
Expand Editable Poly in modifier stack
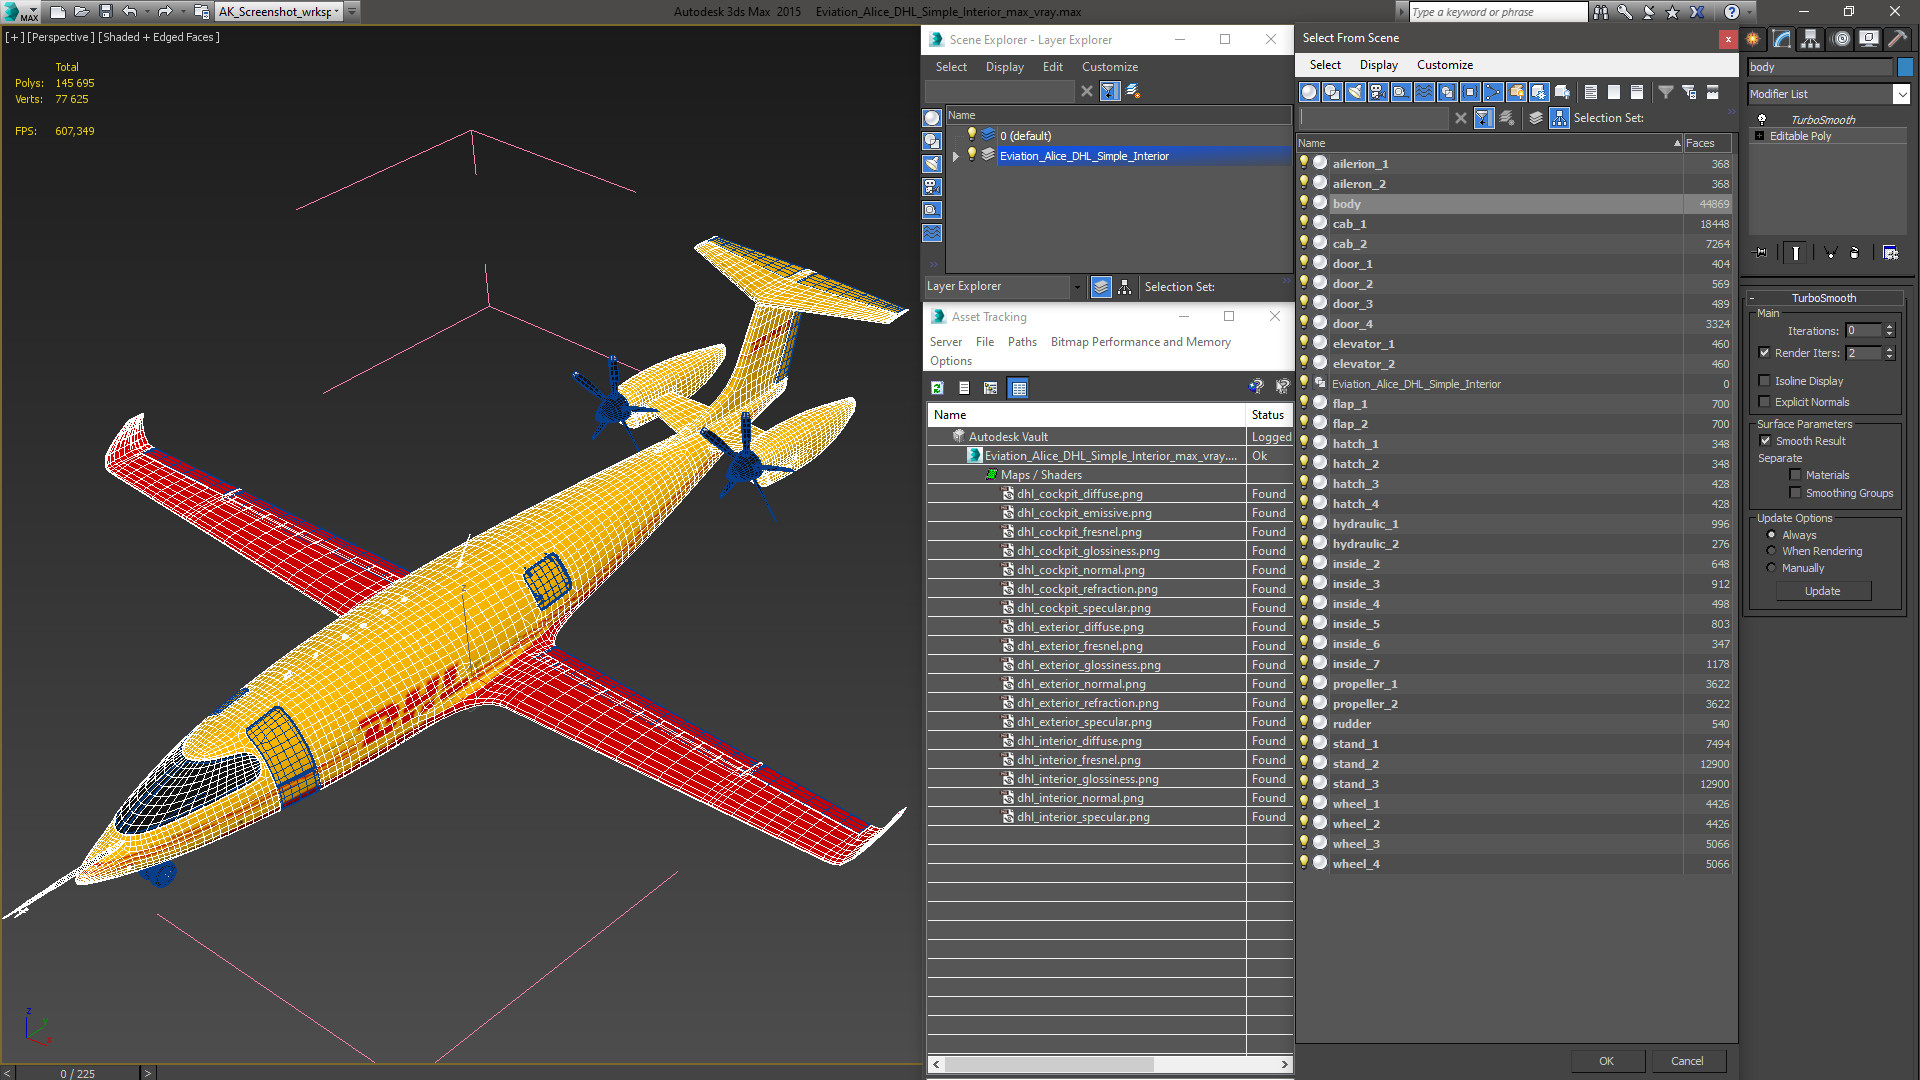tap(1759, 136)
